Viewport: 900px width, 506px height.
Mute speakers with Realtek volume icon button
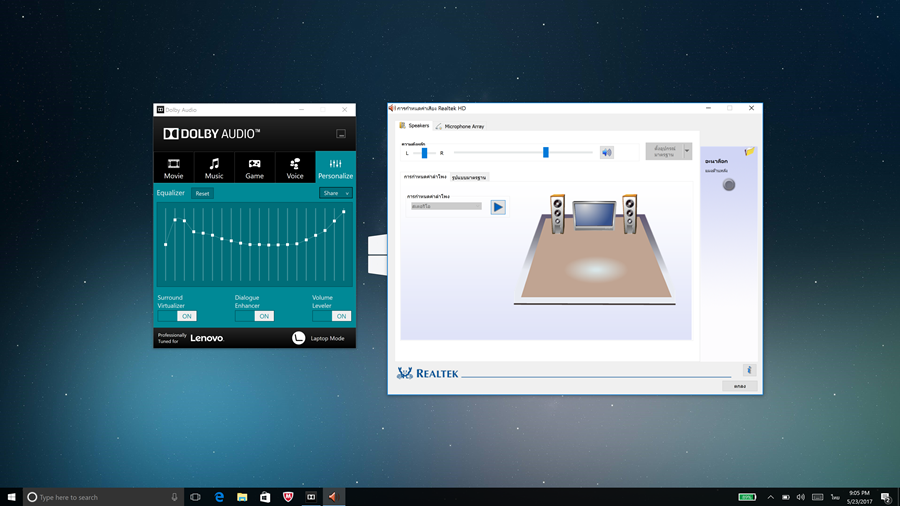pos(607,152)
